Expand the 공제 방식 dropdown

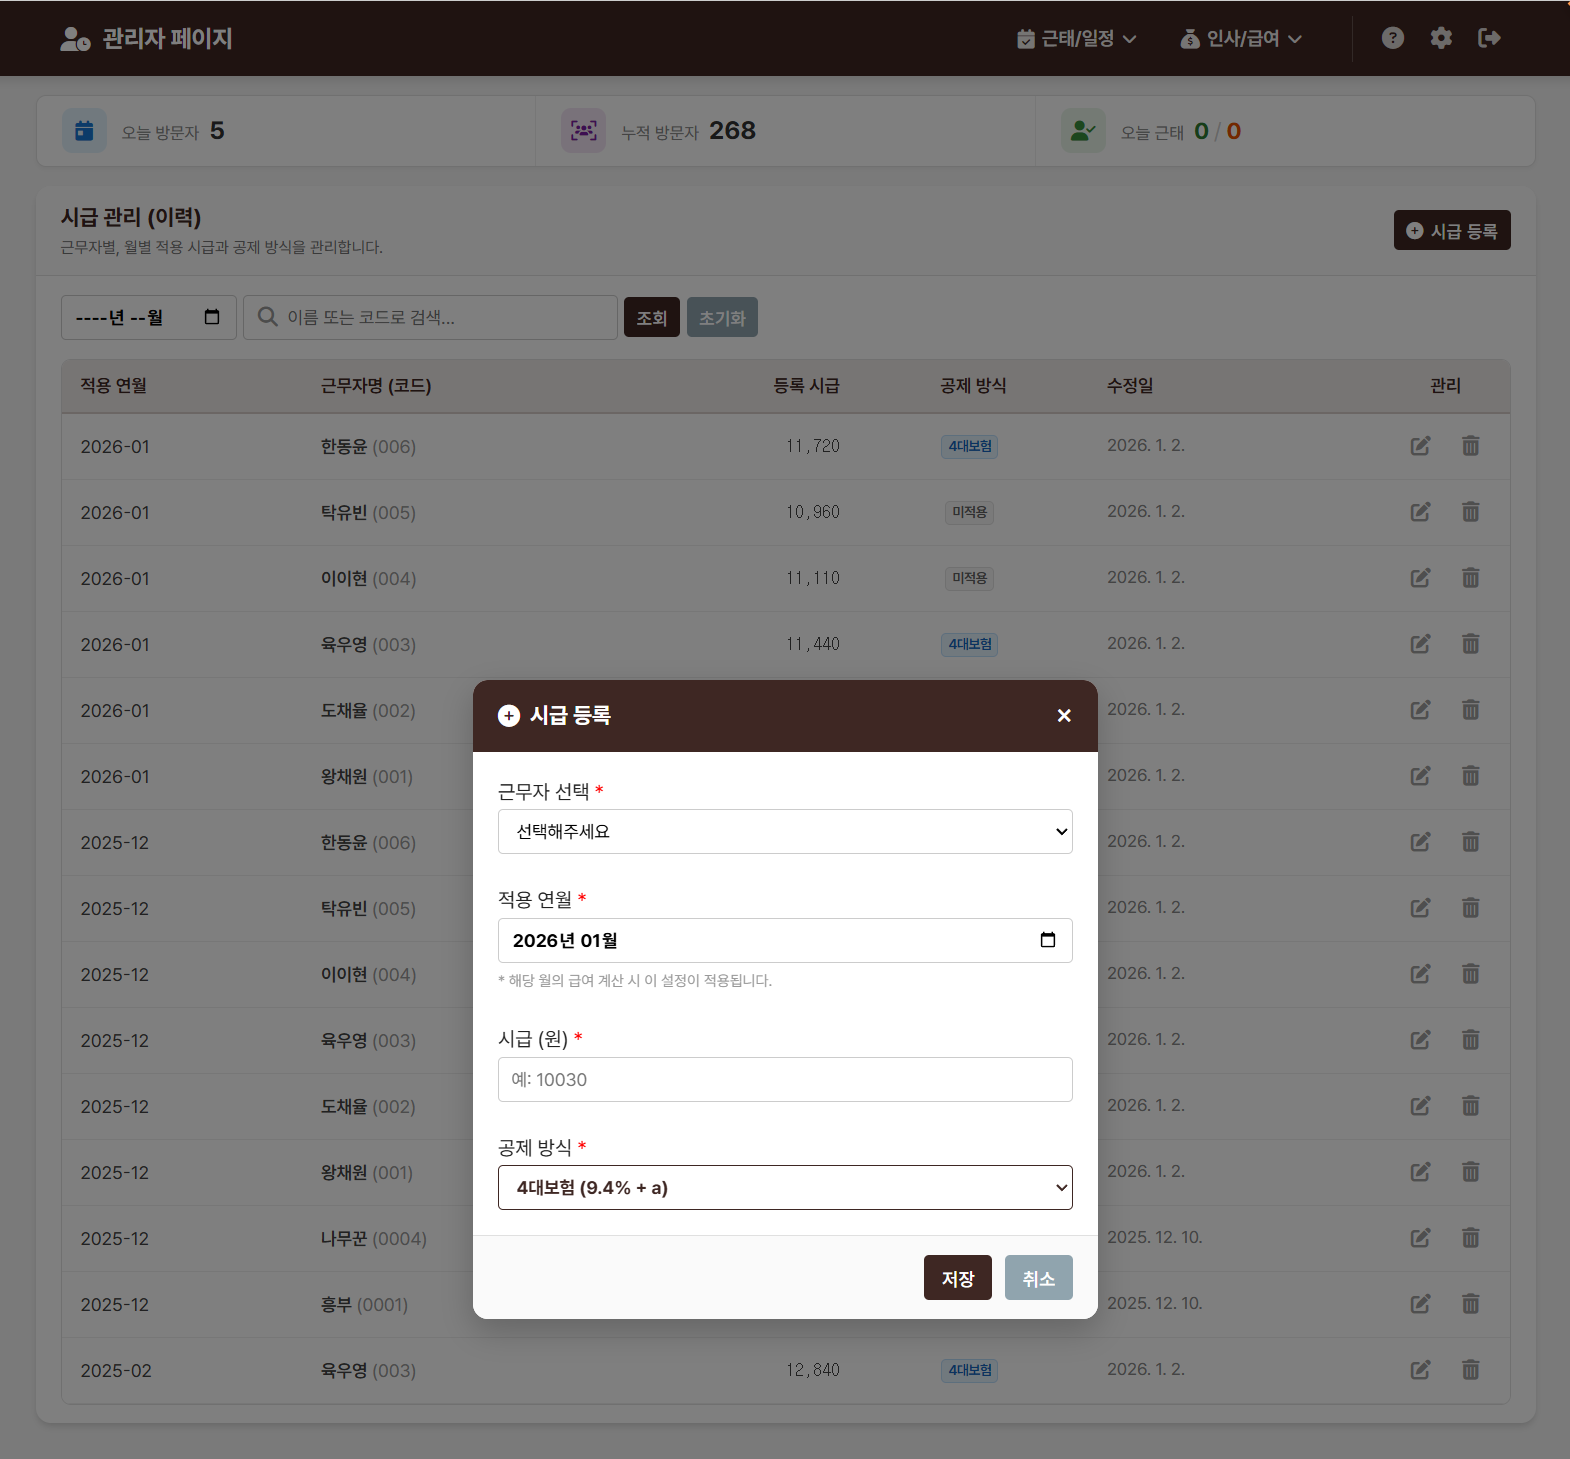click(785, 1188)
